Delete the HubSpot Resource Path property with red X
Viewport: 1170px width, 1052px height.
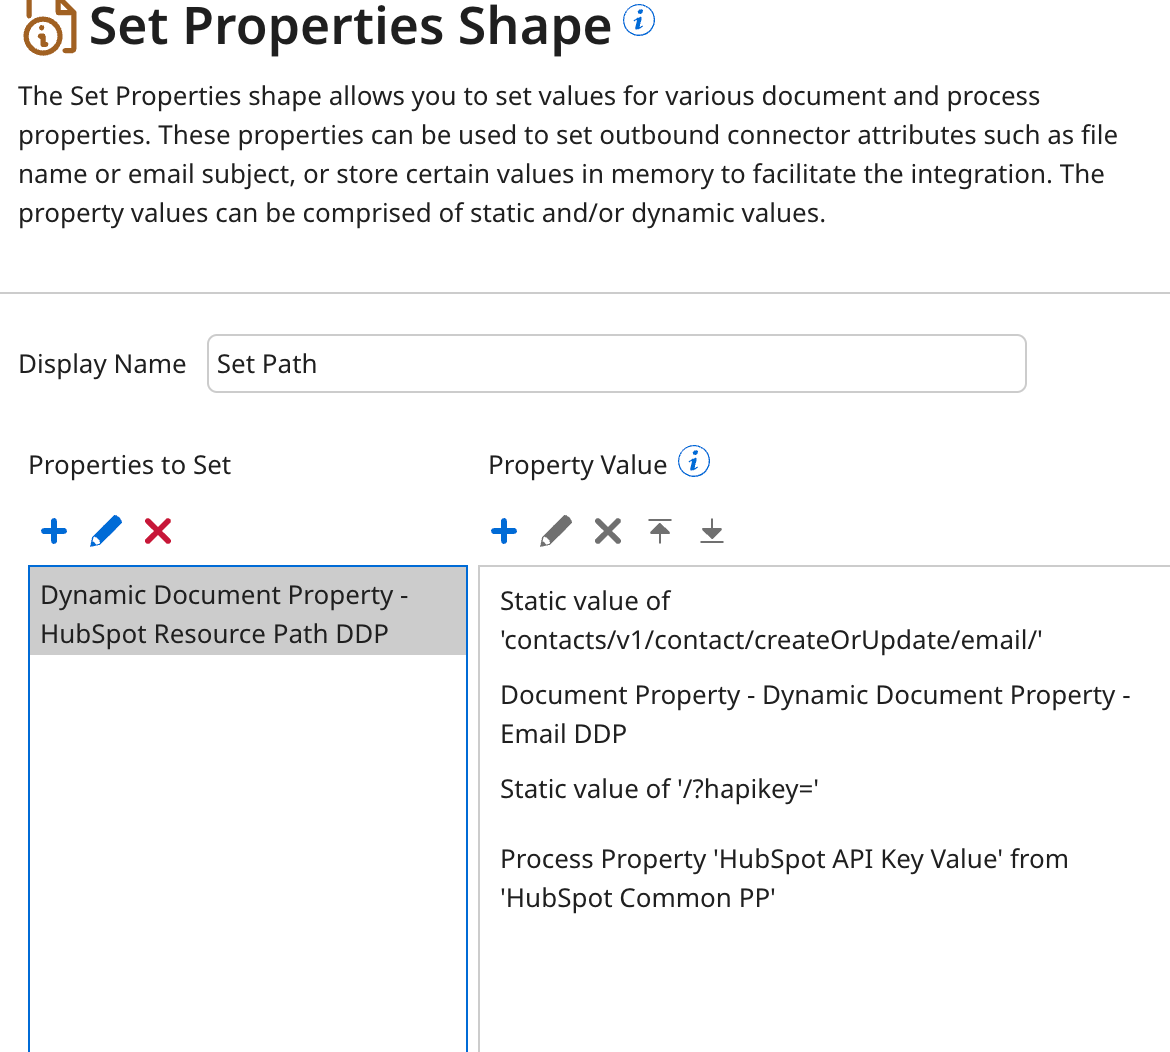pyautogui.click(x=157, y=531)
